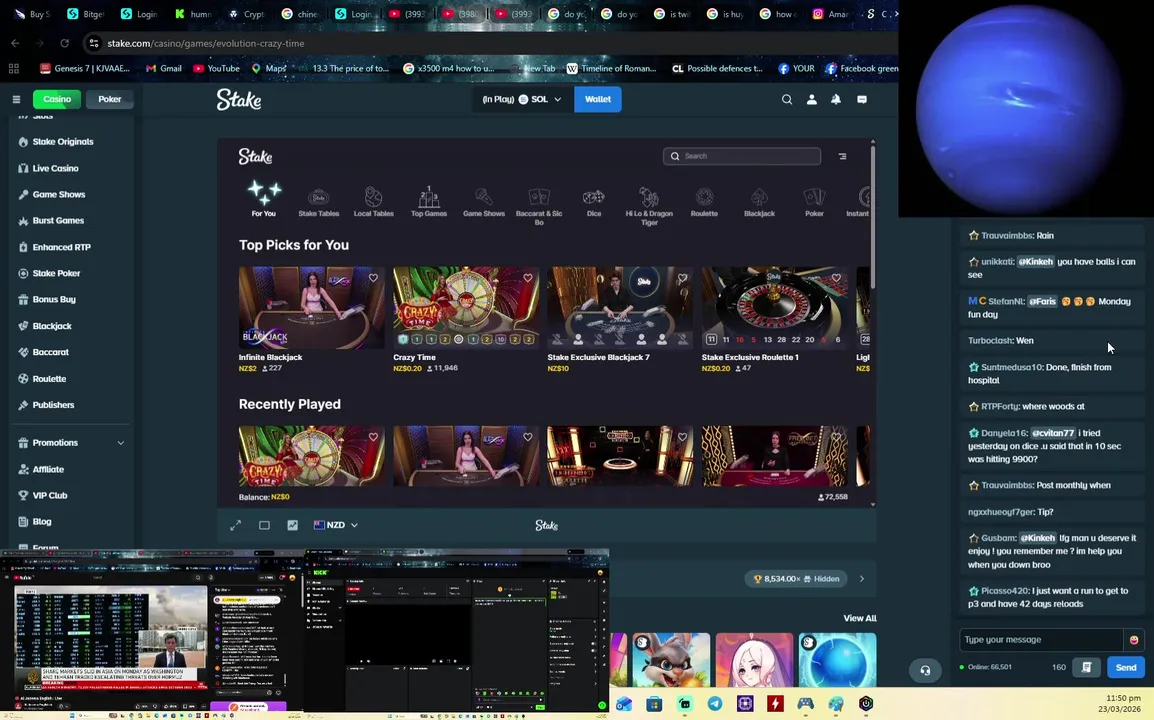Favorite the Crazy Time top pick heart
This screenshot has width=1154, height=720.
click(528, 278)
